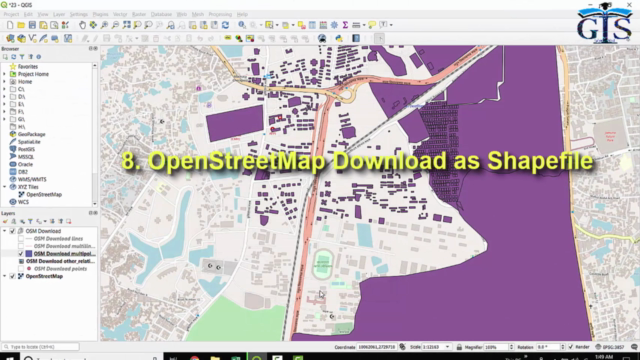Select the Zoom In magnifier tool
This screenshot has height=360, width=640.
(104, 25)
